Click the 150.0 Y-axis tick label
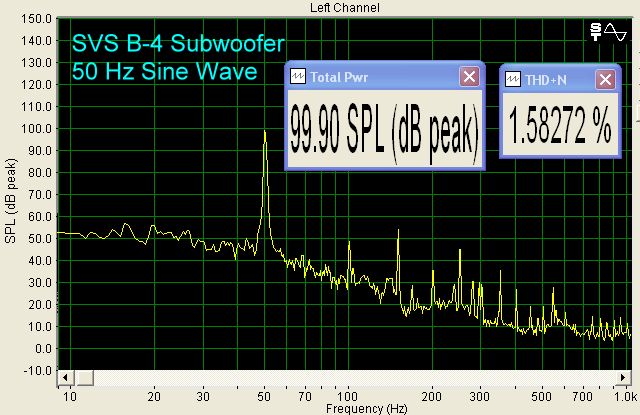The image size is (640, 415). 36,19
